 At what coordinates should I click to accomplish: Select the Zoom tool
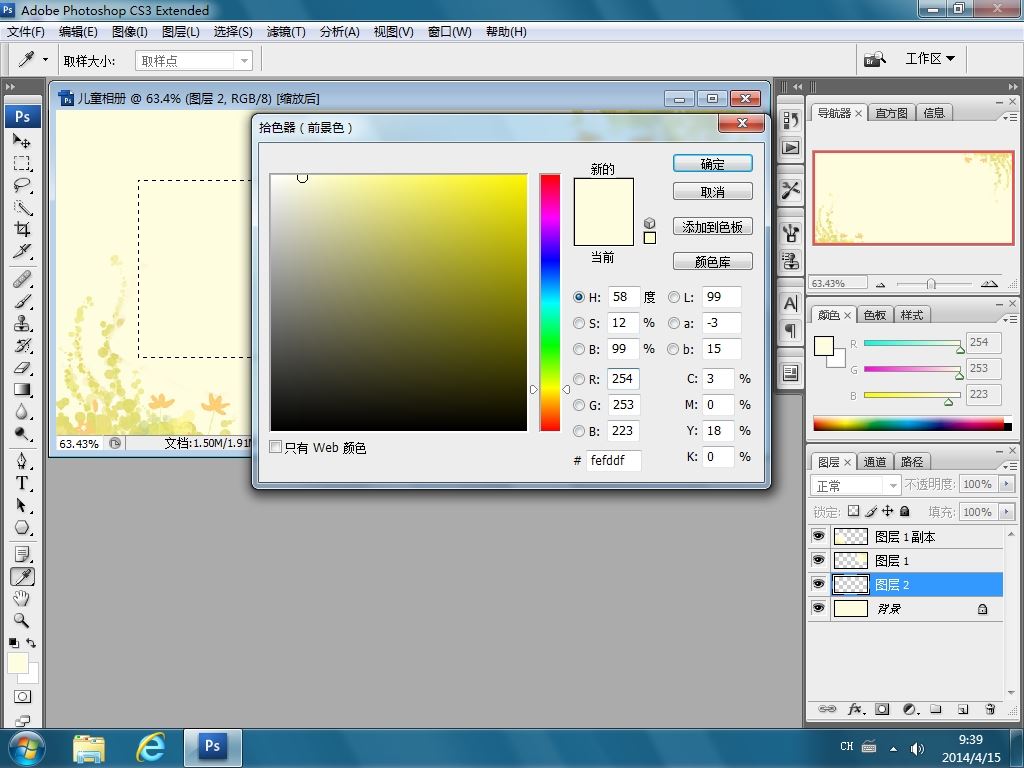22,620
